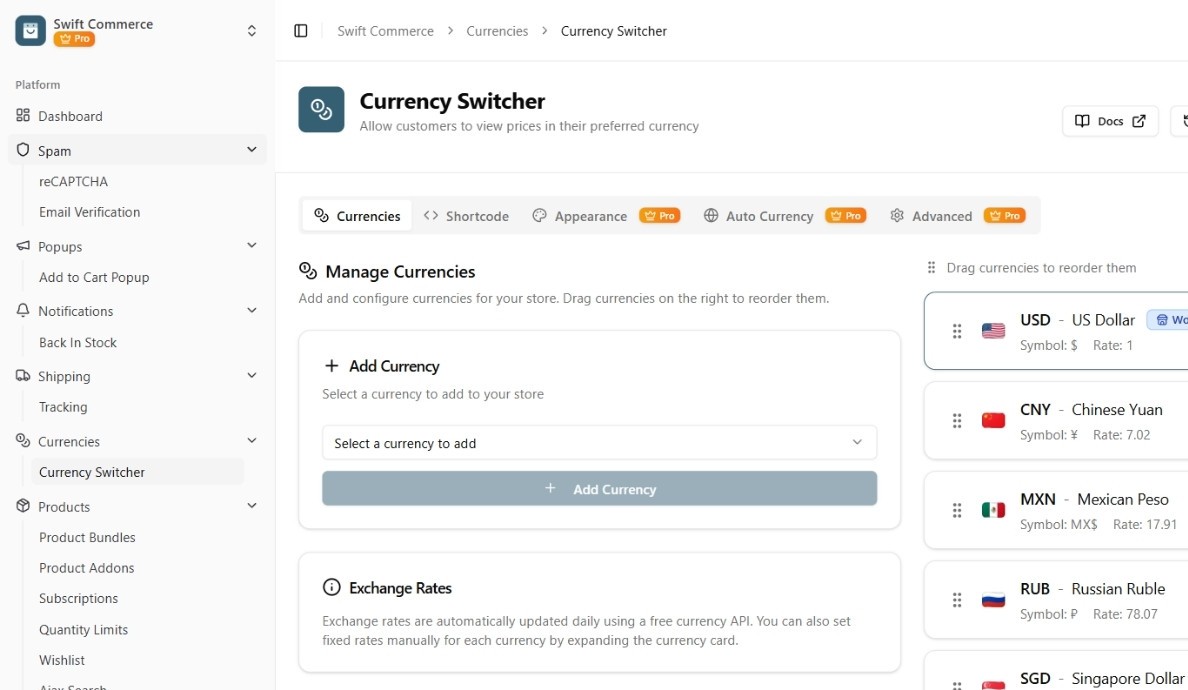Collapse the Spam menu section
1188x690 pixels.
251,150
